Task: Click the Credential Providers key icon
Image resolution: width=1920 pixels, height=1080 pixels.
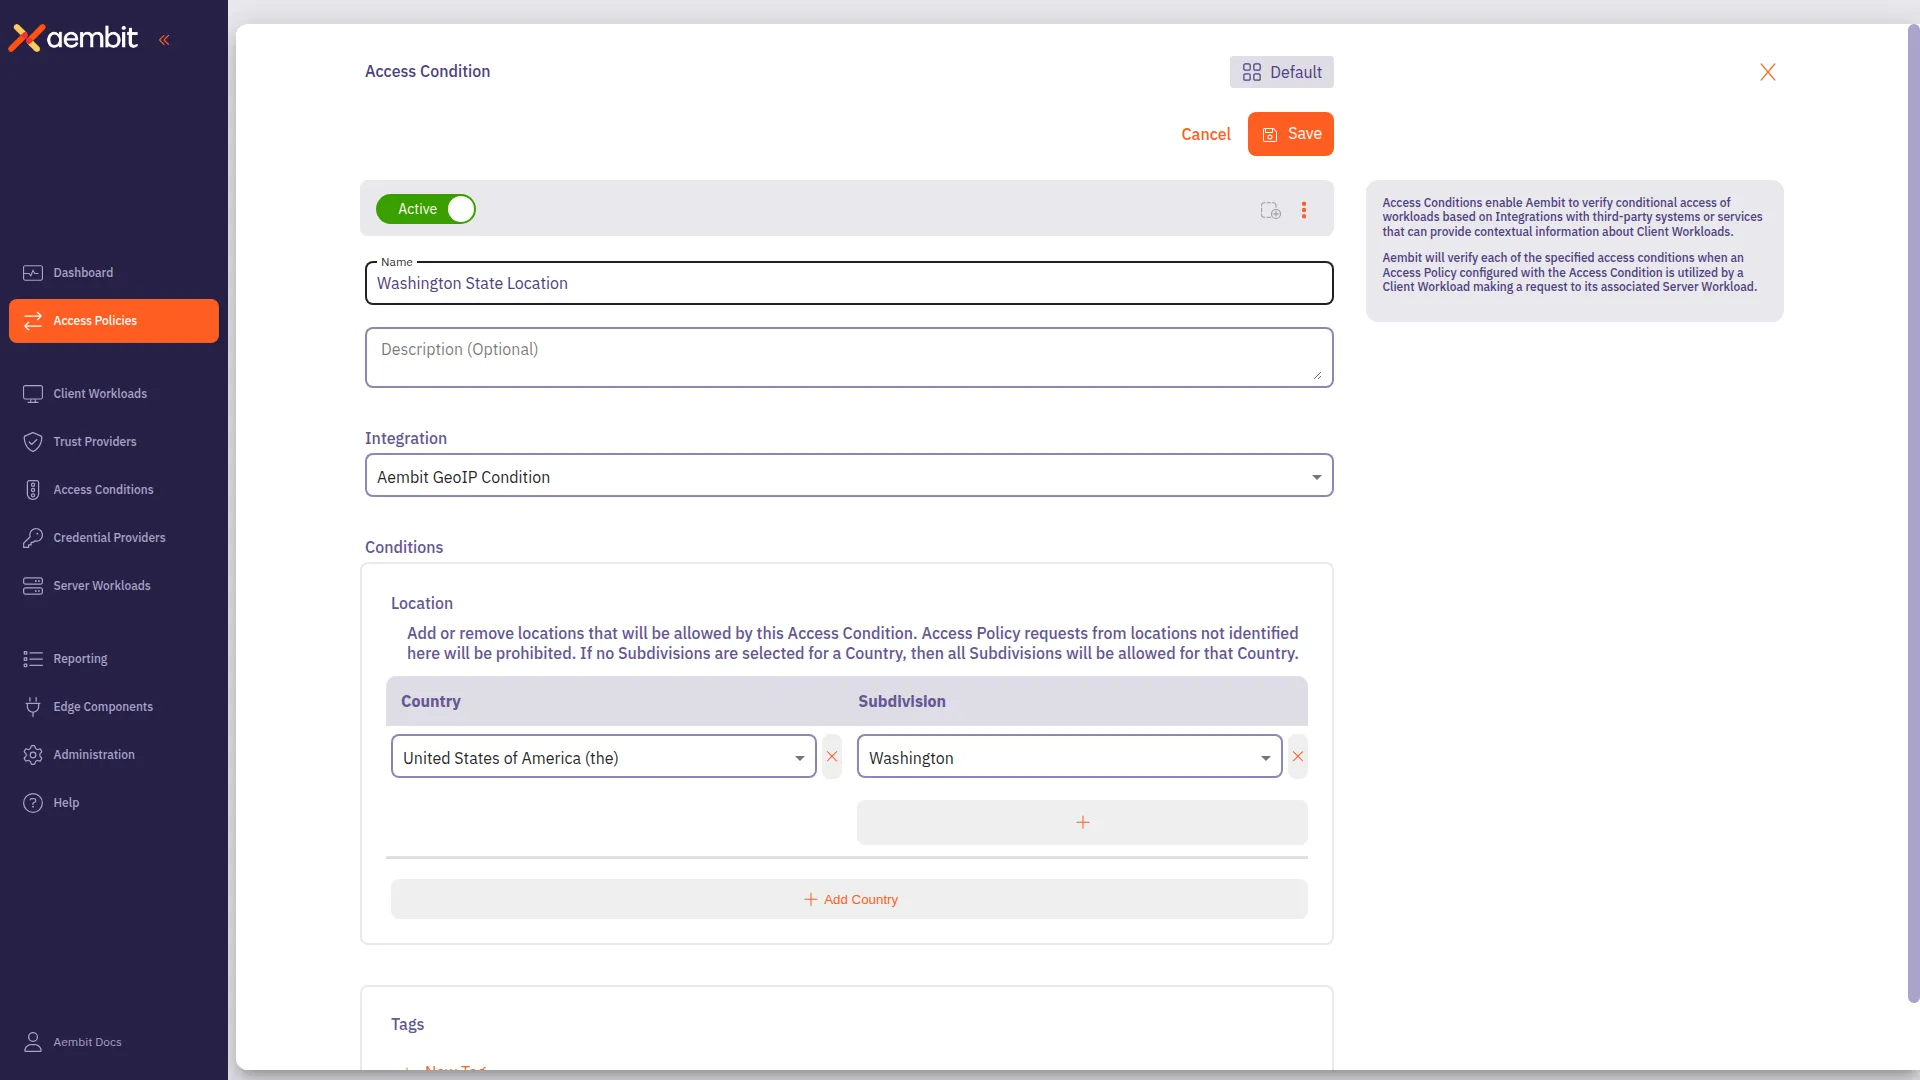Action: pyautogui.click(x=33, y=538)
